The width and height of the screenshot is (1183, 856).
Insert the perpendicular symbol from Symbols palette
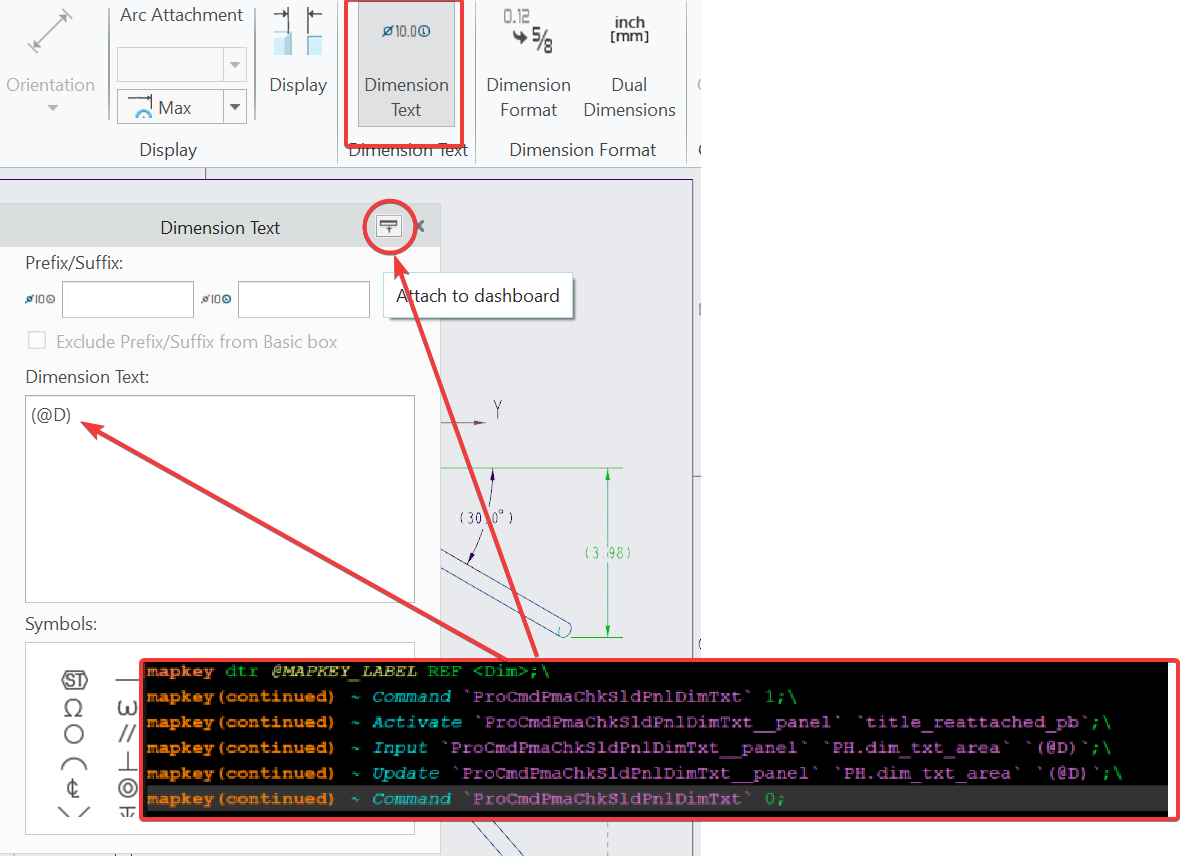coord(125,761)
